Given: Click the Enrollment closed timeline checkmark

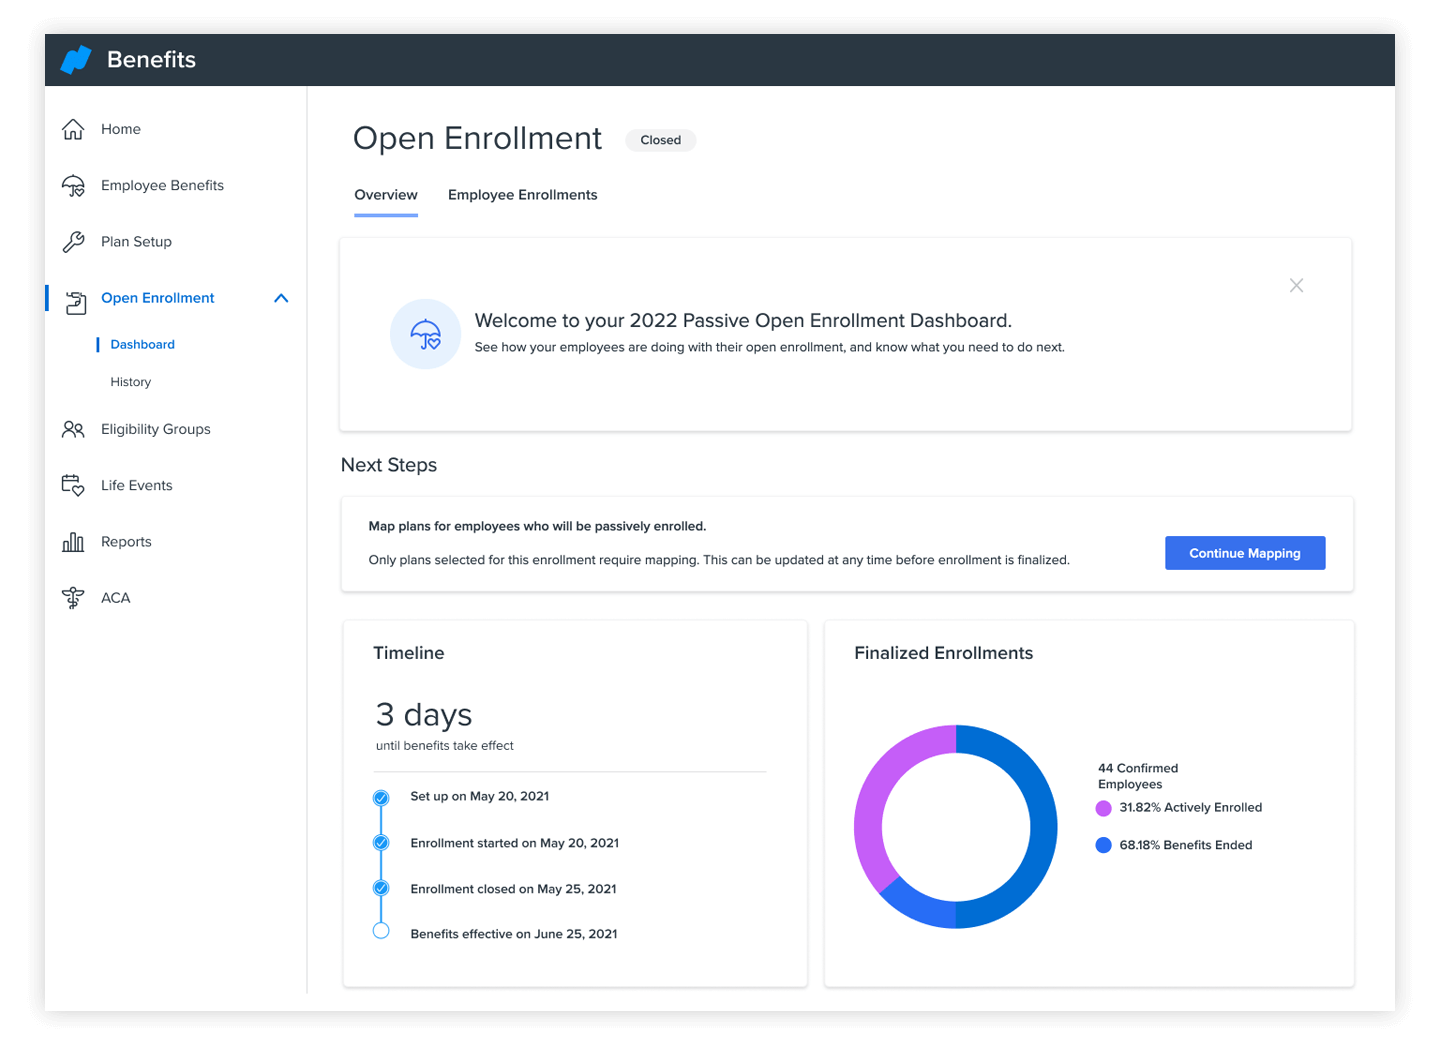Looking at the screenshot, I should point(381,888).
